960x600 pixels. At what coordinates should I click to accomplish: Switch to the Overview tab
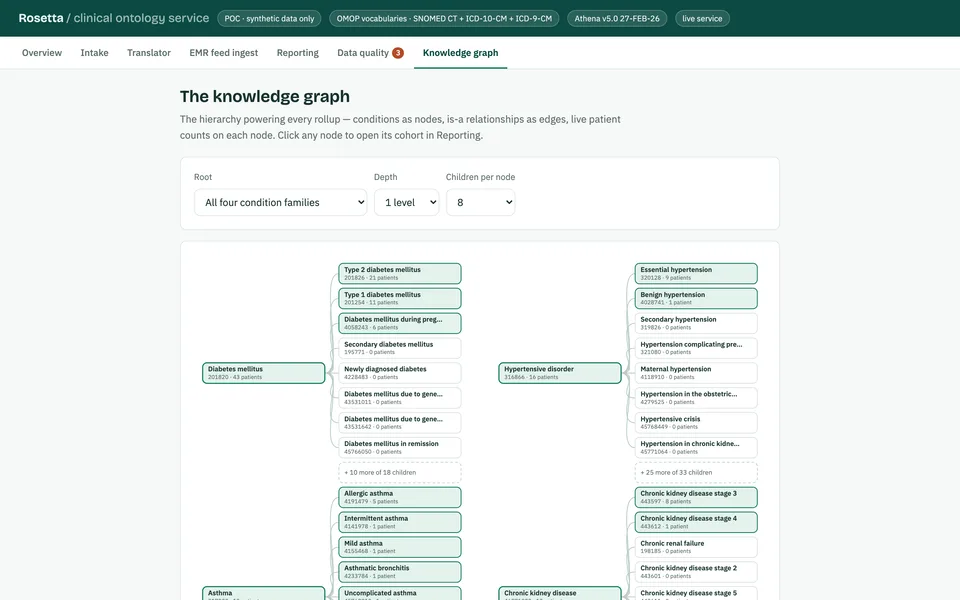pos(42,53)
